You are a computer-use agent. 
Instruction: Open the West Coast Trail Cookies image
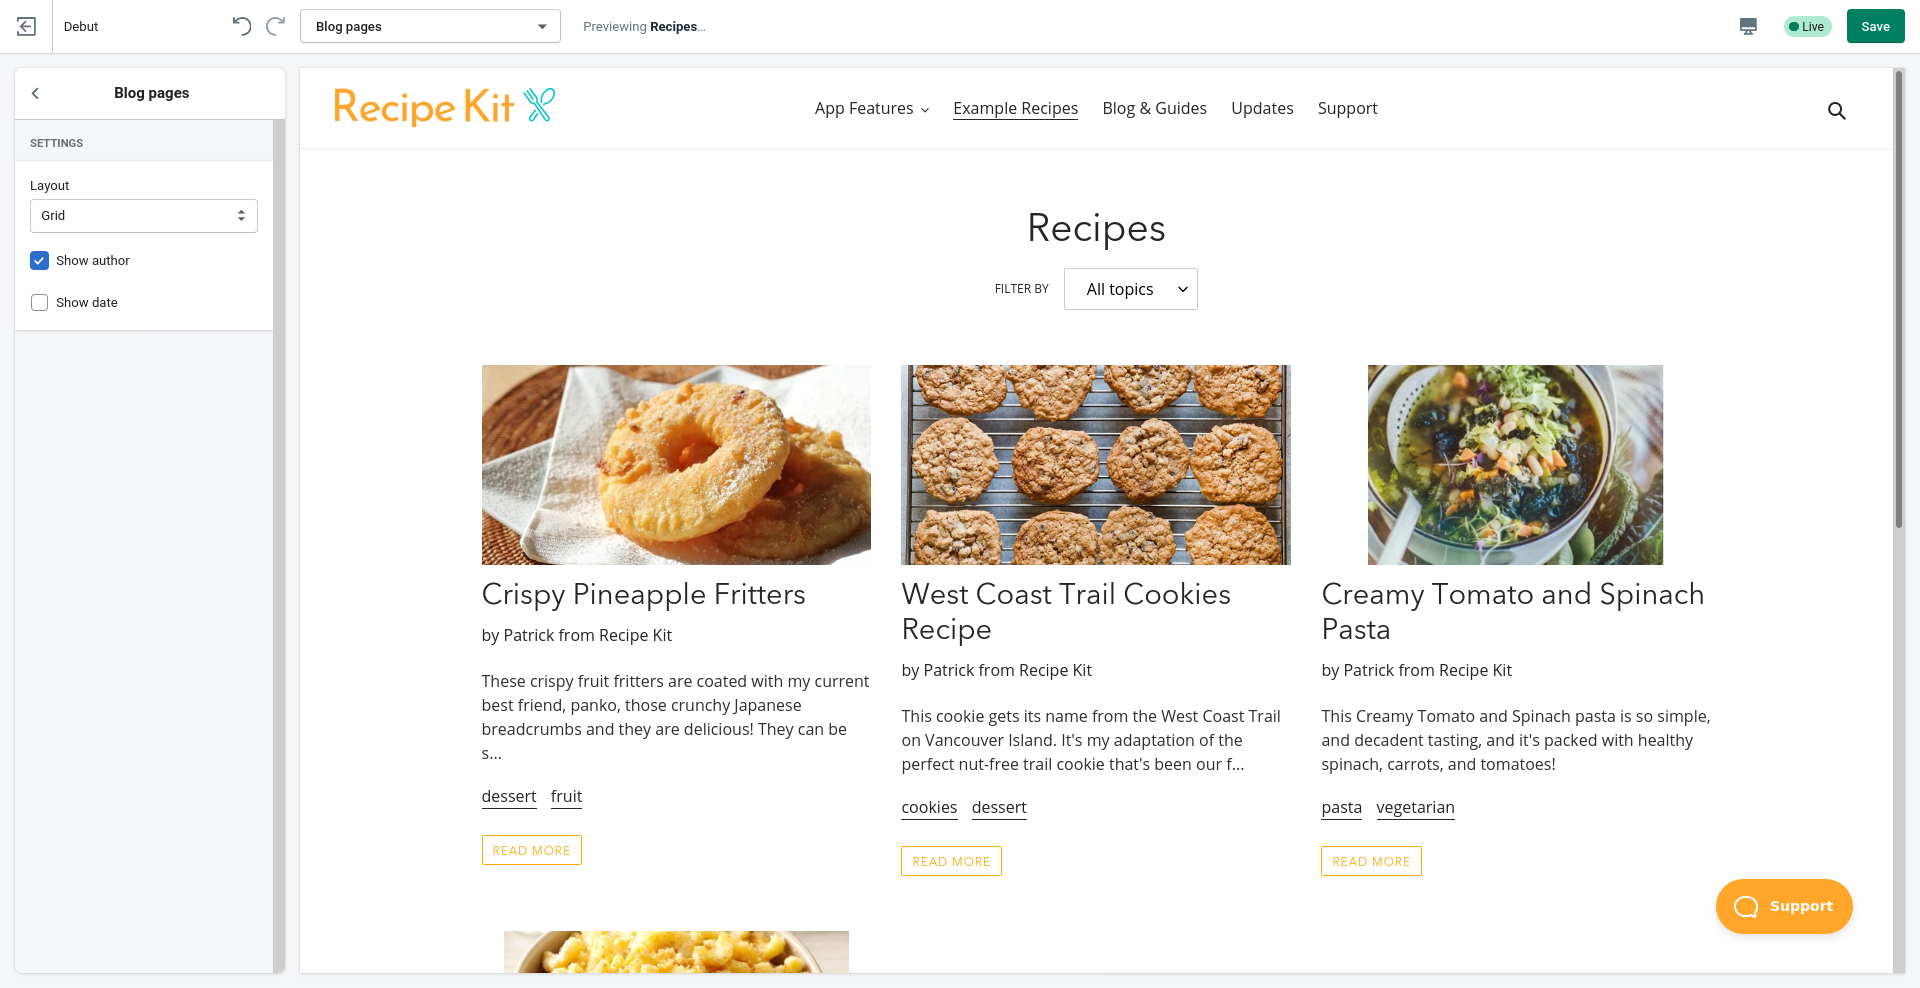[1096, 465]
